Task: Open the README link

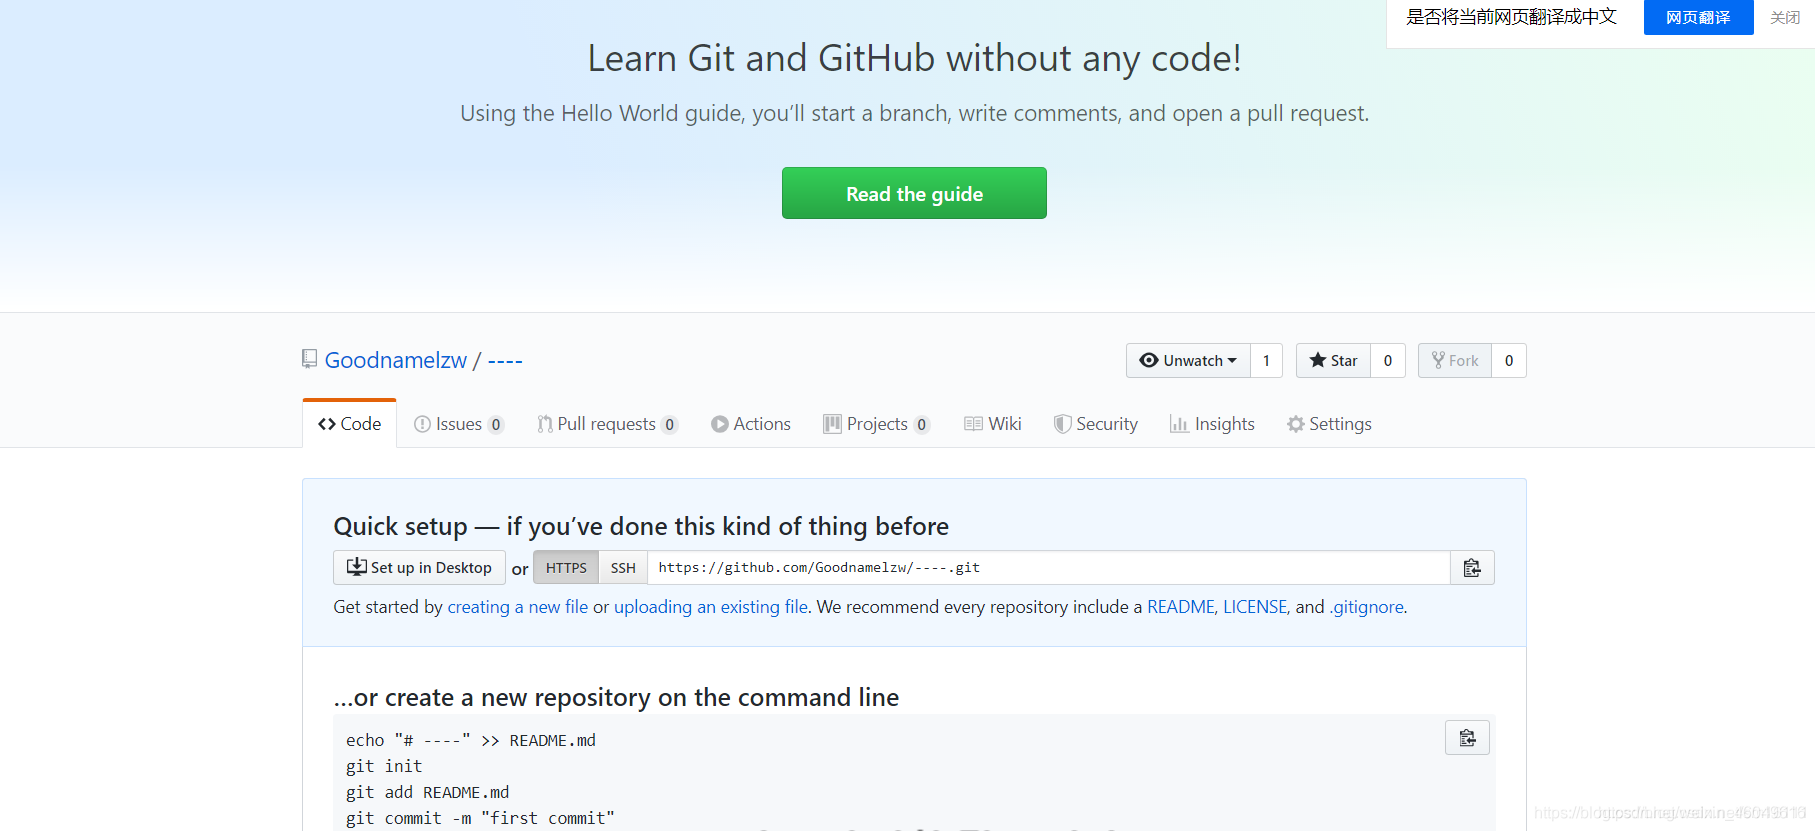Action: [1180, 607]
